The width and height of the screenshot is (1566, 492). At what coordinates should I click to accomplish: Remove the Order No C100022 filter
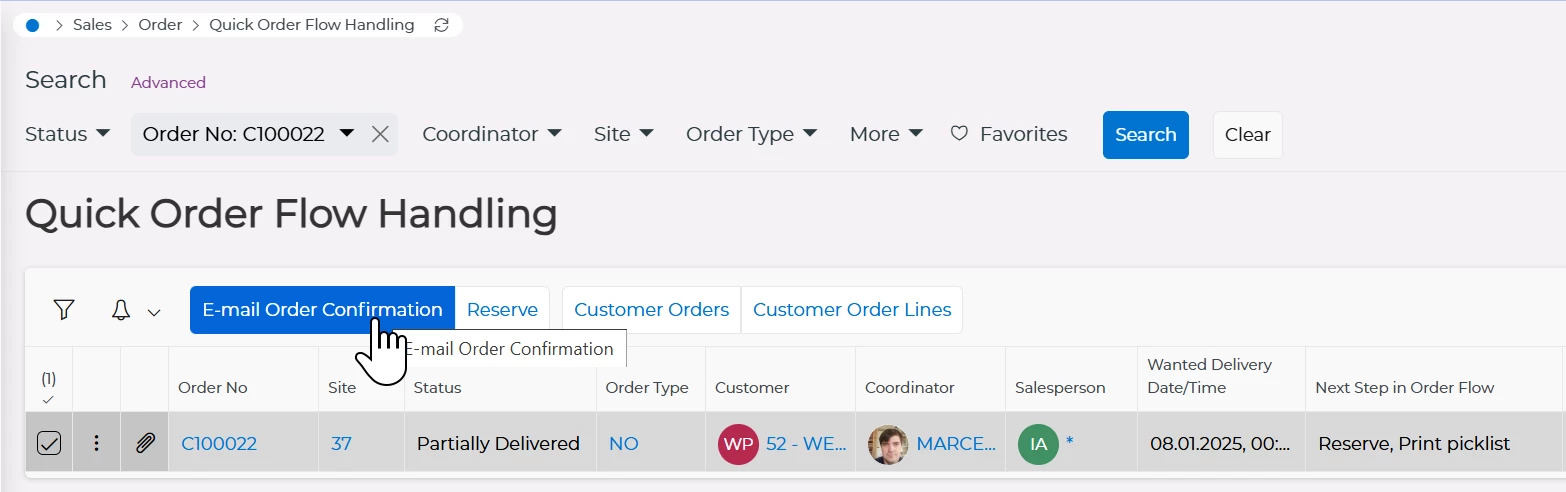pos(380,134)
